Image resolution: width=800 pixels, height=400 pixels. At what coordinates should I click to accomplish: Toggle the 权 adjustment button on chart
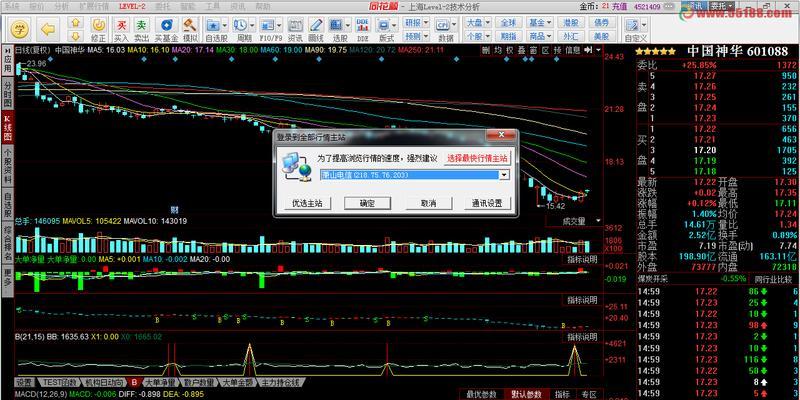(509, 49)
